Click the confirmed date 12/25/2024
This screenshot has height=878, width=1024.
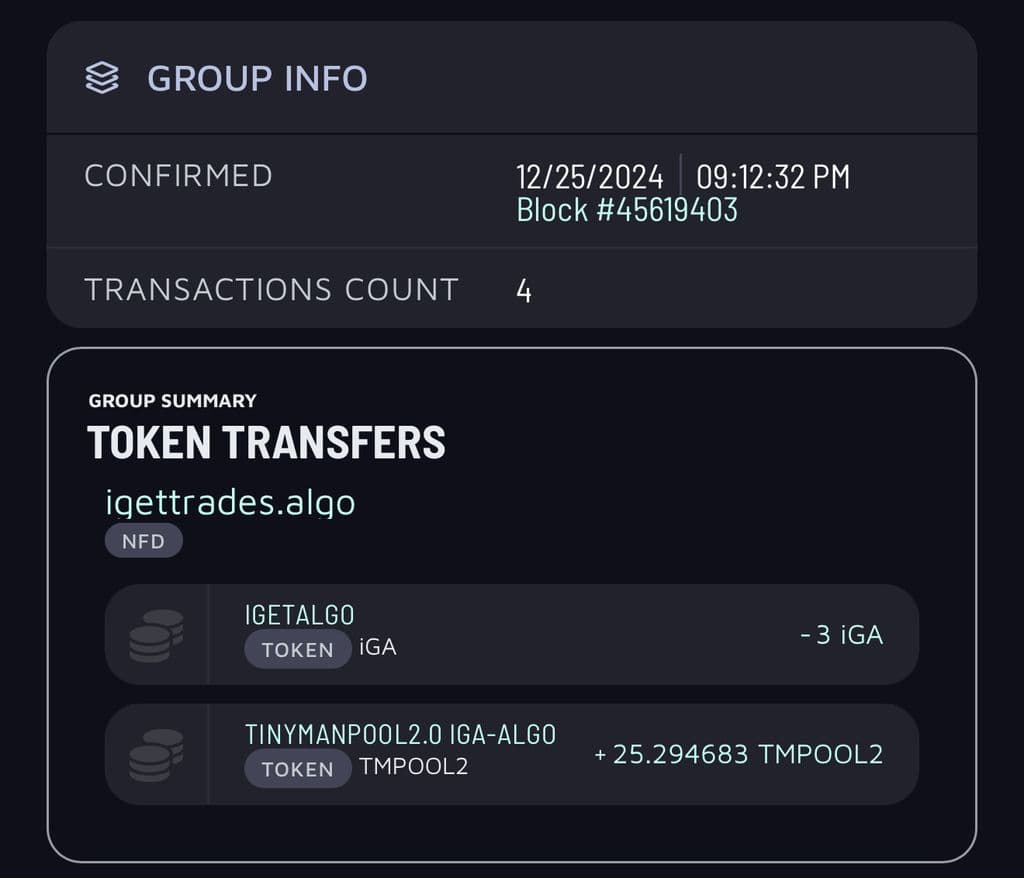(590, 177)
